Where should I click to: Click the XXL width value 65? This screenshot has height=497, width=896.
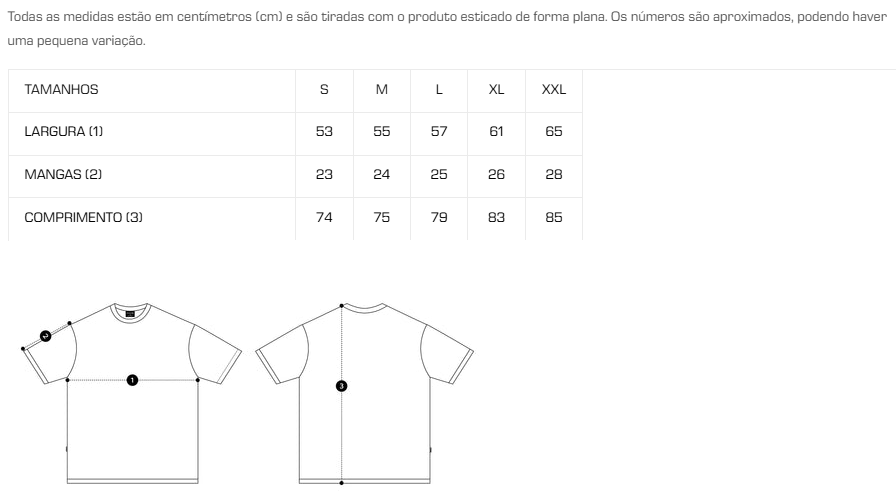(554, 131)
